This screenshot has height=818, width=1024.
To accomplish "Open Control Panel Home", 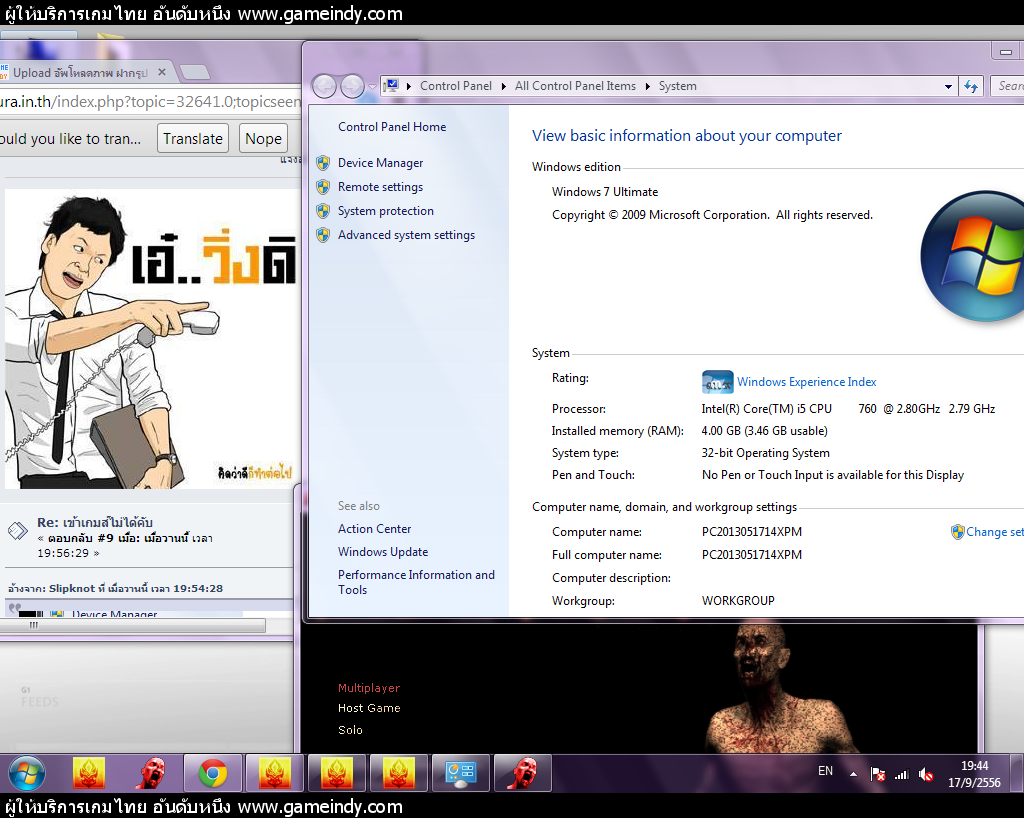I will tap(392, 127).
